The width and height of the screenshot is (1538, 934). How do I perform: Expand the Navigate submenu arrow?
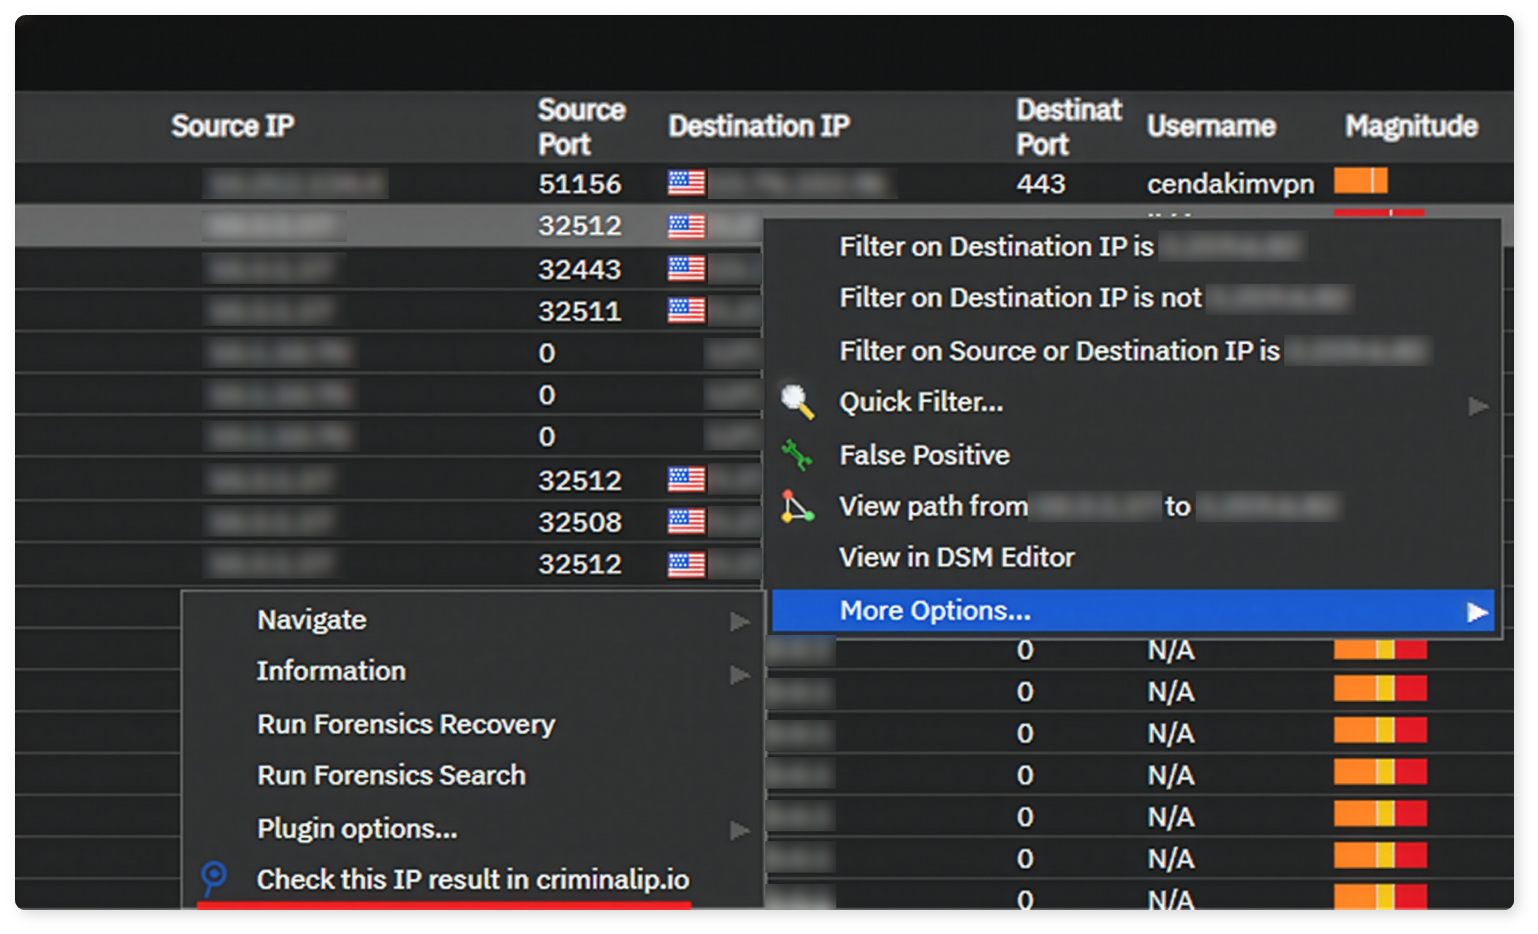tap(740, 622)
